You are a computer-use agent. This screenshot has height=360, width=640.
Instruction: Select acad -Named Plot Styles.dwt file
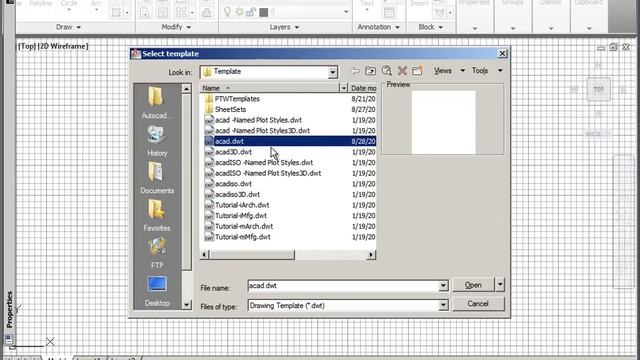pyautogui.click(x=258, y=120)
